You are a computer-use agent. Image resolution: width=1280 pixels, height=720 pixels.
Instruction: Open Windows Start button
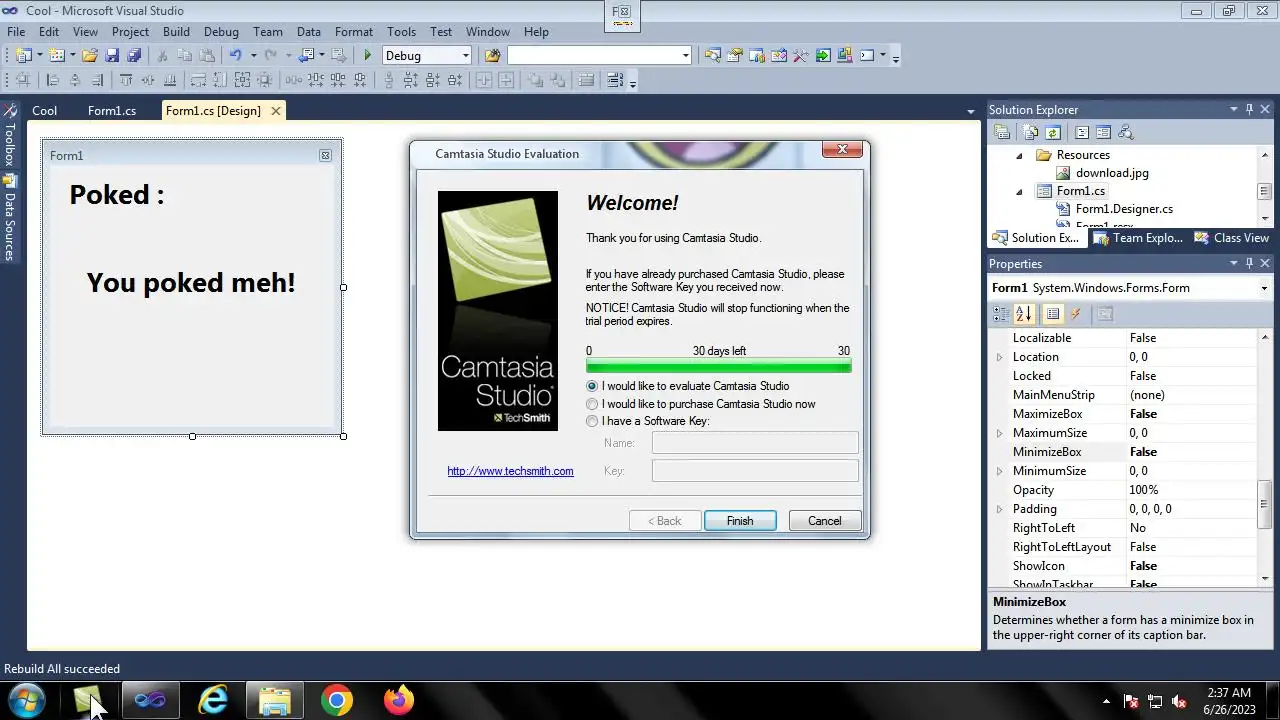coord(27,700)
